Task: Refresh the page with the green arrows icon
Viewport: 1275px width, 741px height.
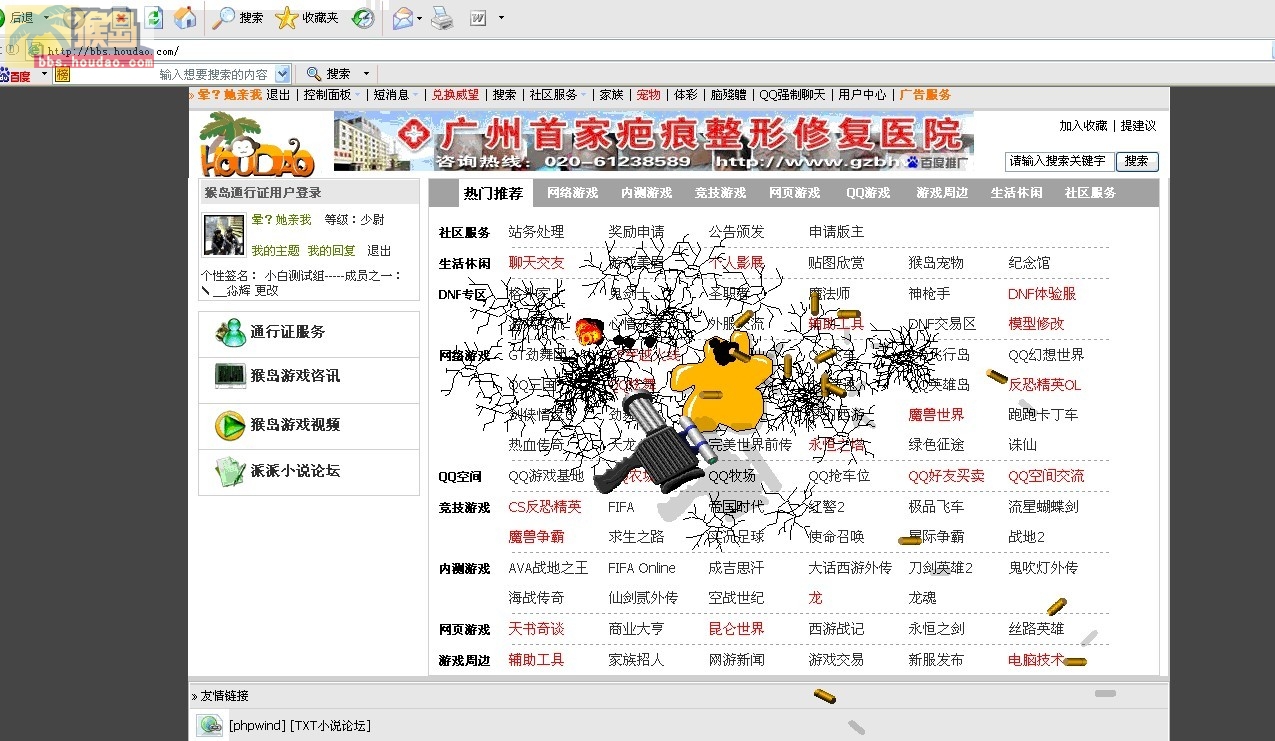Action: (154, 17)
